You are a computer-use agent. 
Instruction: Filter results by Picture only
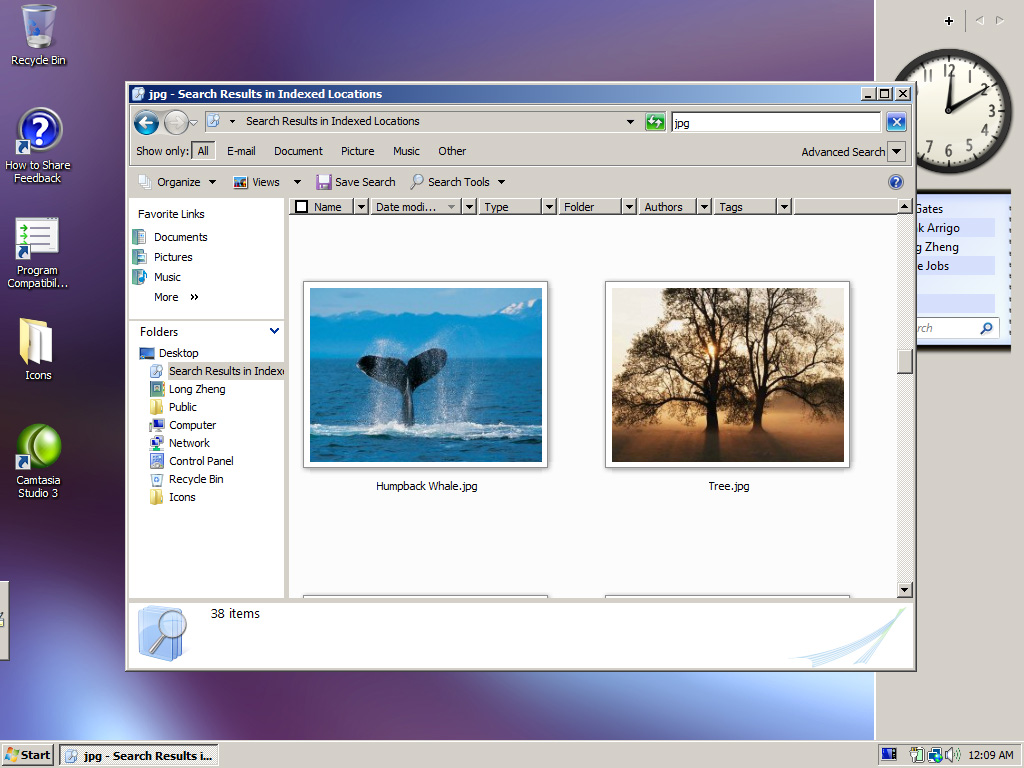357,151
